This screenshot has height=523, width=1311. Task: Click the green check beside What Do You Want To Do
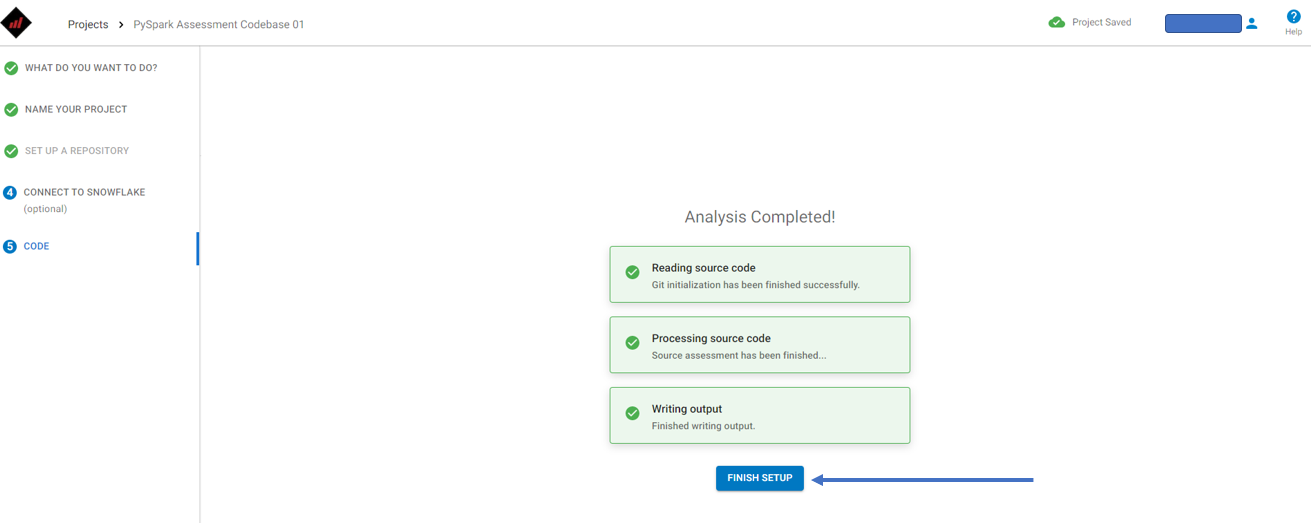(11, 68)
